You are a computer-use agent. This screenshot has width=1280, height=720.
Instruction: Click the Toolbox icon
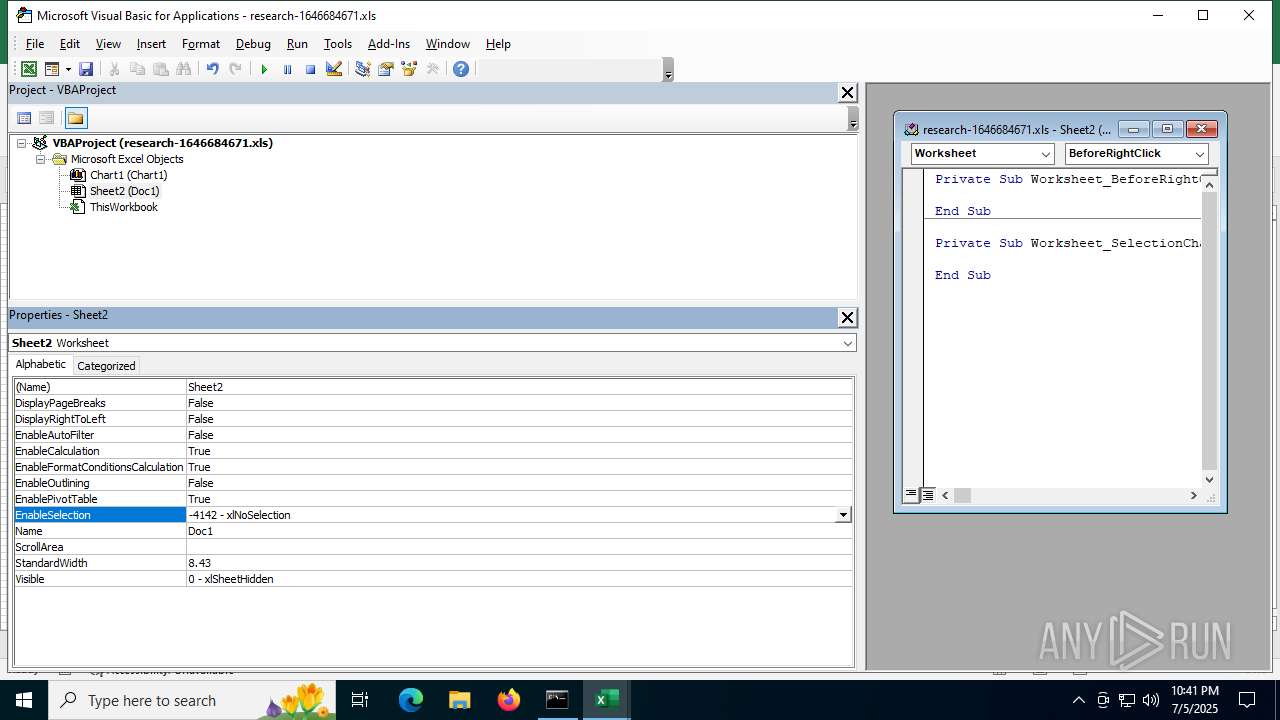[x=432, y=69]
